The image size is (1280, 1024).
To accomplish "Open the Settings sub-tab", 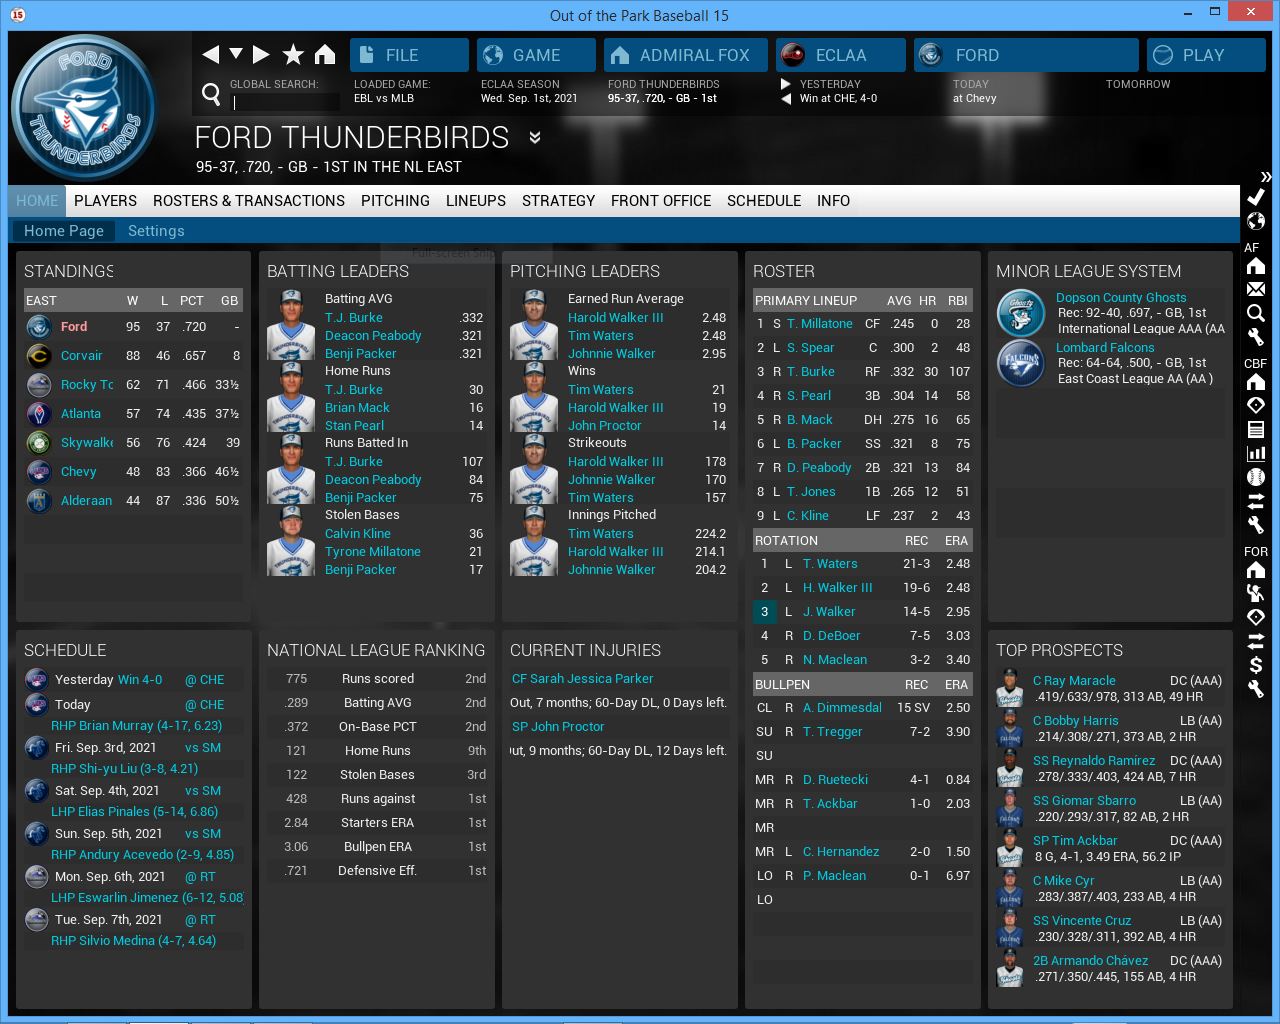I will click(x=156, y=231).
